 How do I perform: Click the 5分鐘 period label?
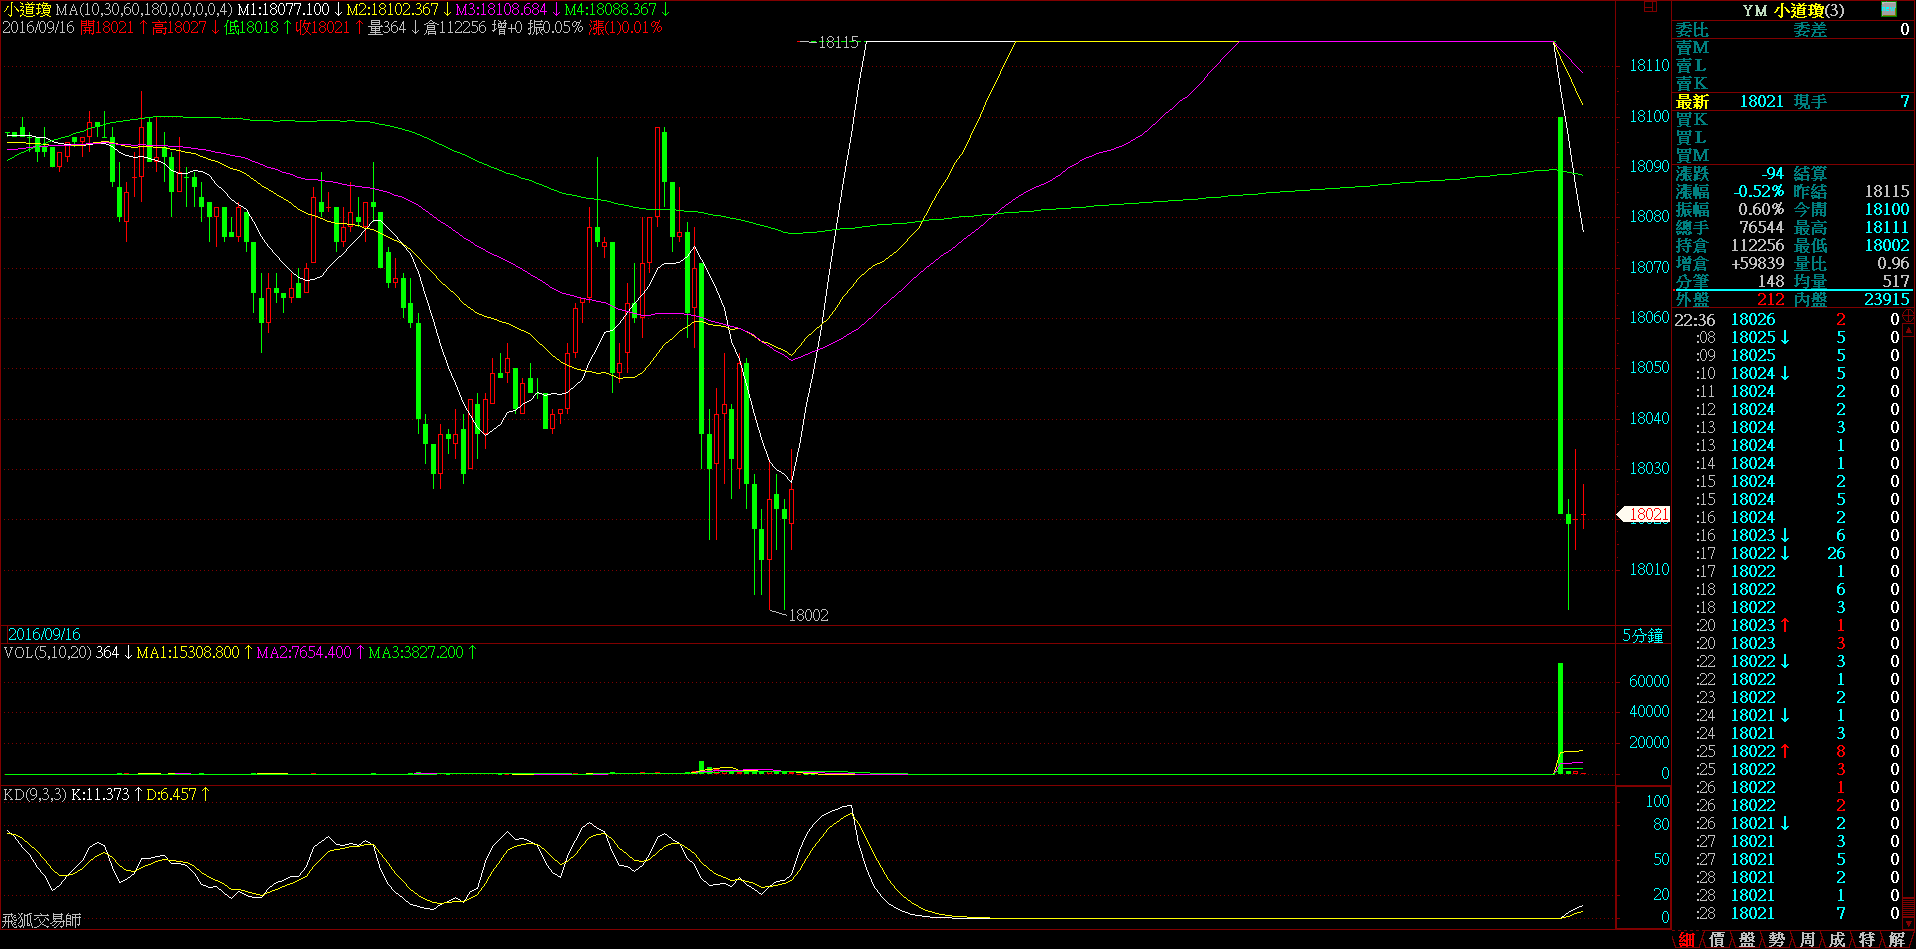pos(1643,636)
